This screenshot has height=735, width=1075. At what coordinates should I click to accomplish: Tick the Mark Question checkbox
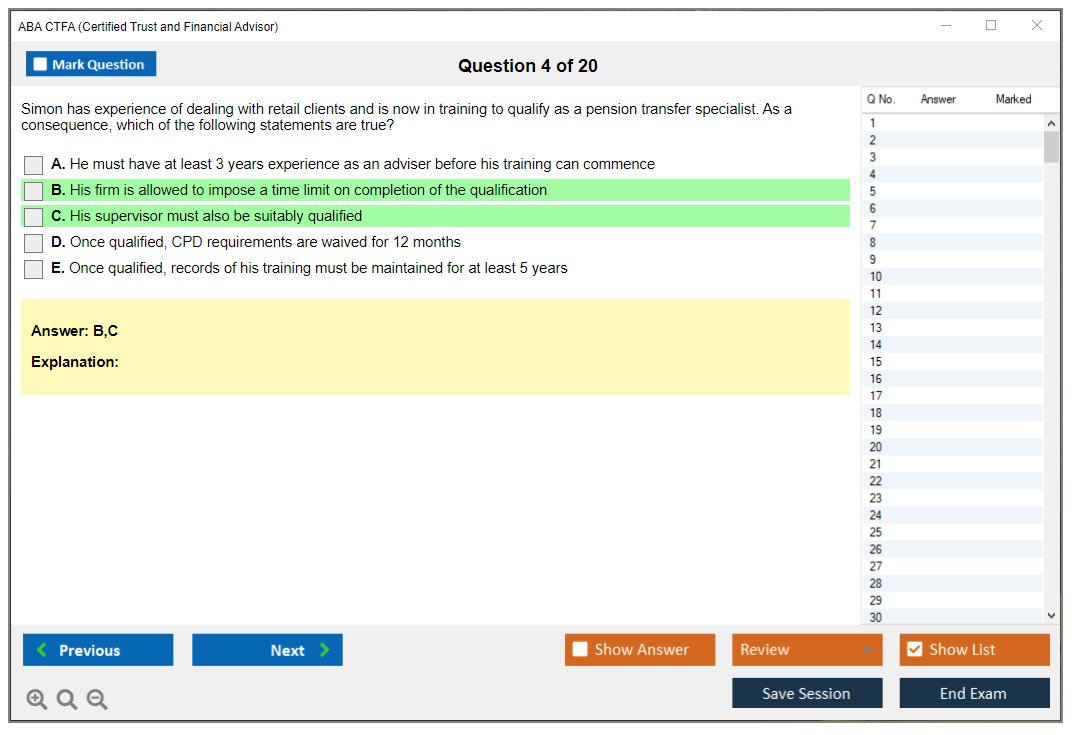[x=41, y=65]
